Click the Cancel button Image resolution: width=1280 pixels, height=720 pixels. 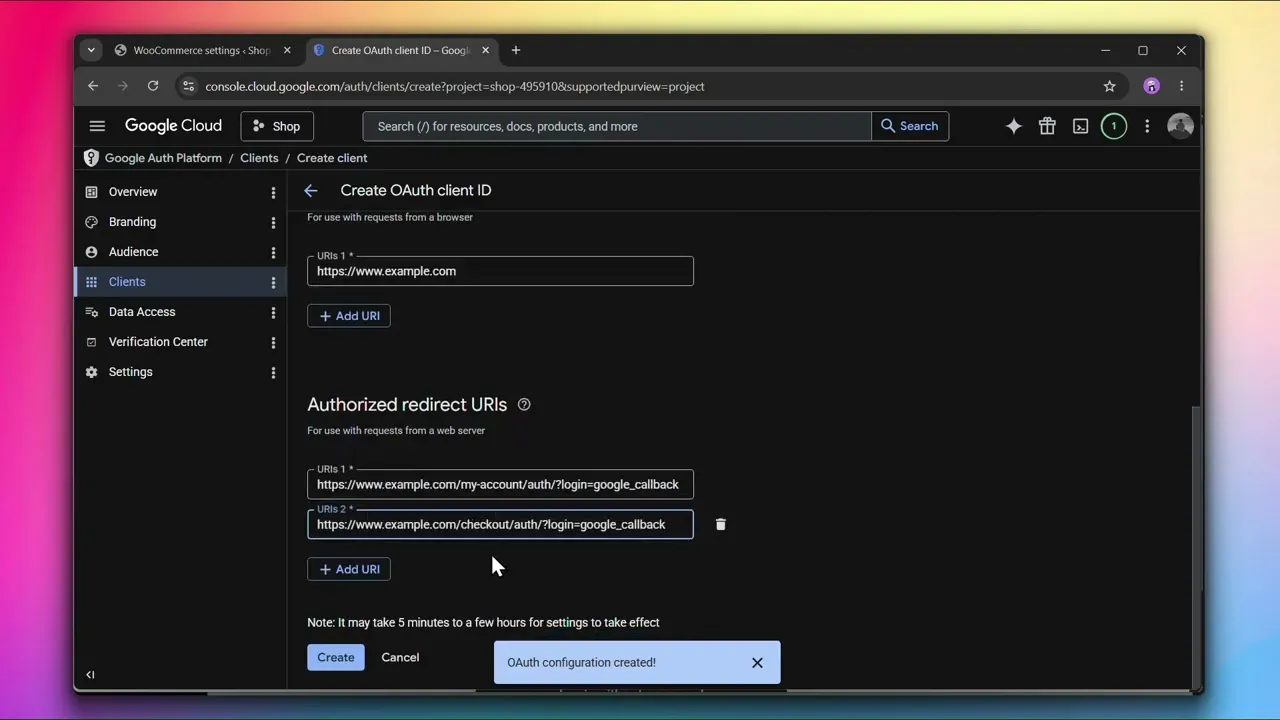(x=400, y=657)
